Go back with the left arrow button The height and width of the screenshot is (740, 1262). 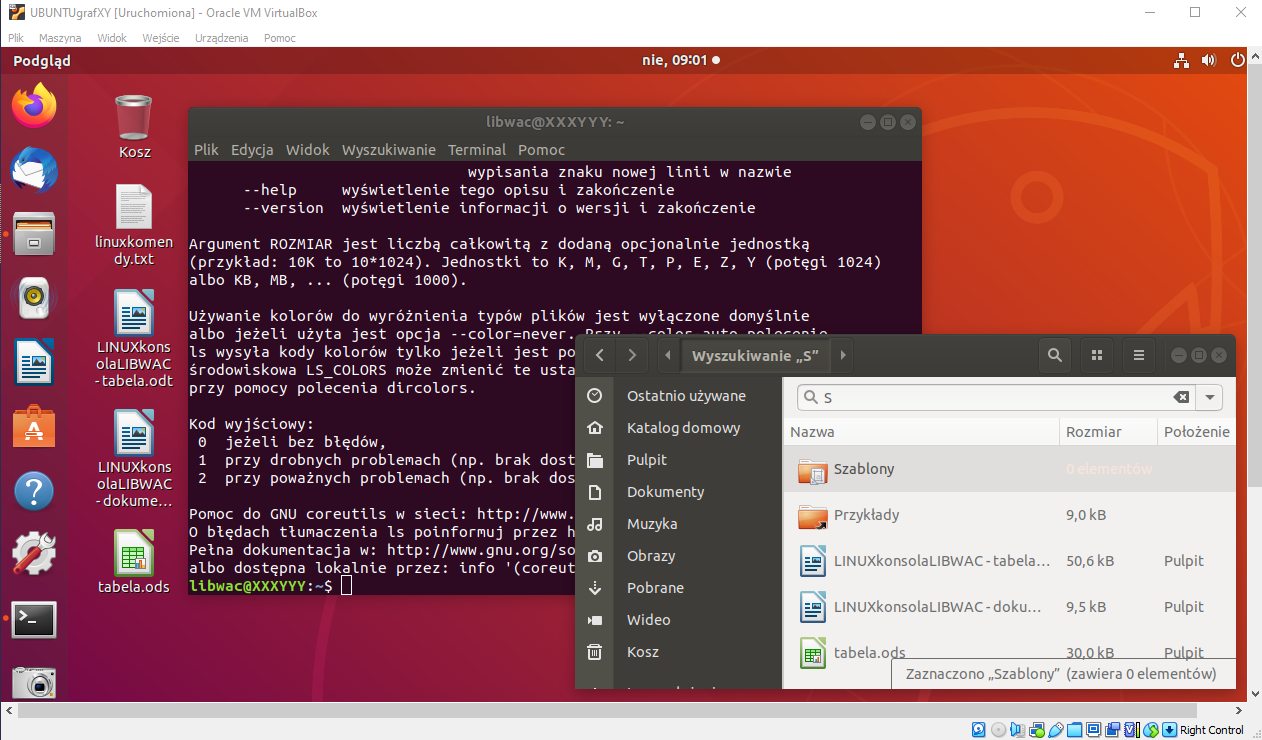(599, 355)
